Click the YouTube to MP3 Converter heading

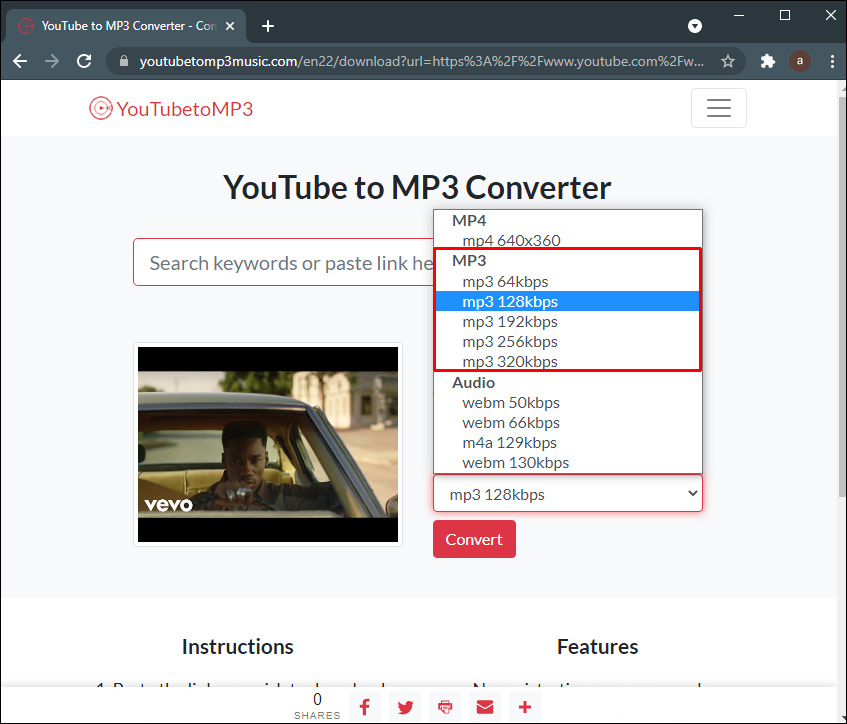(417, 187)
